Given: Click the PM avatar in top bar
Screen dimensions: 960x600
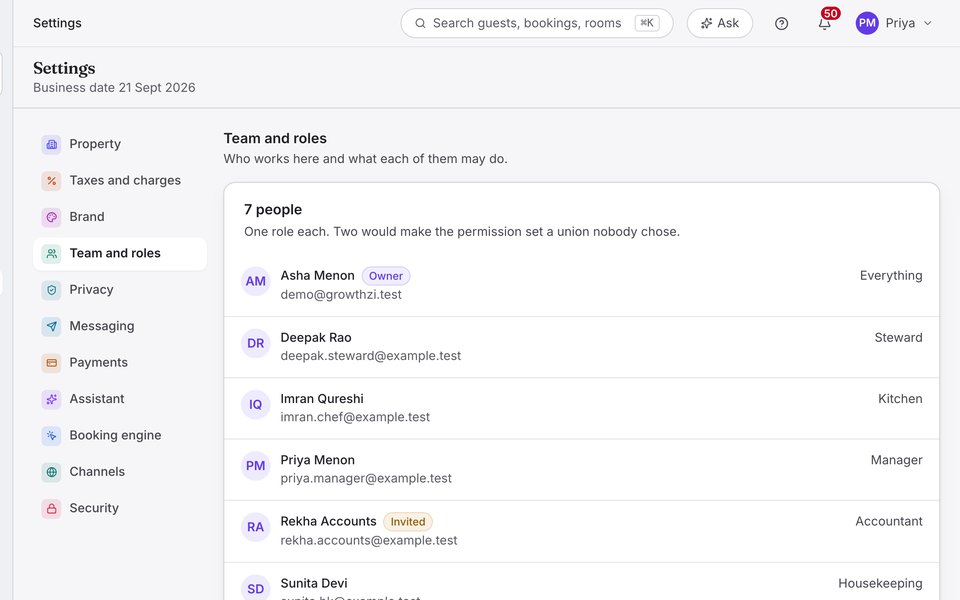Looking at the screenshot, I should 867,23.
